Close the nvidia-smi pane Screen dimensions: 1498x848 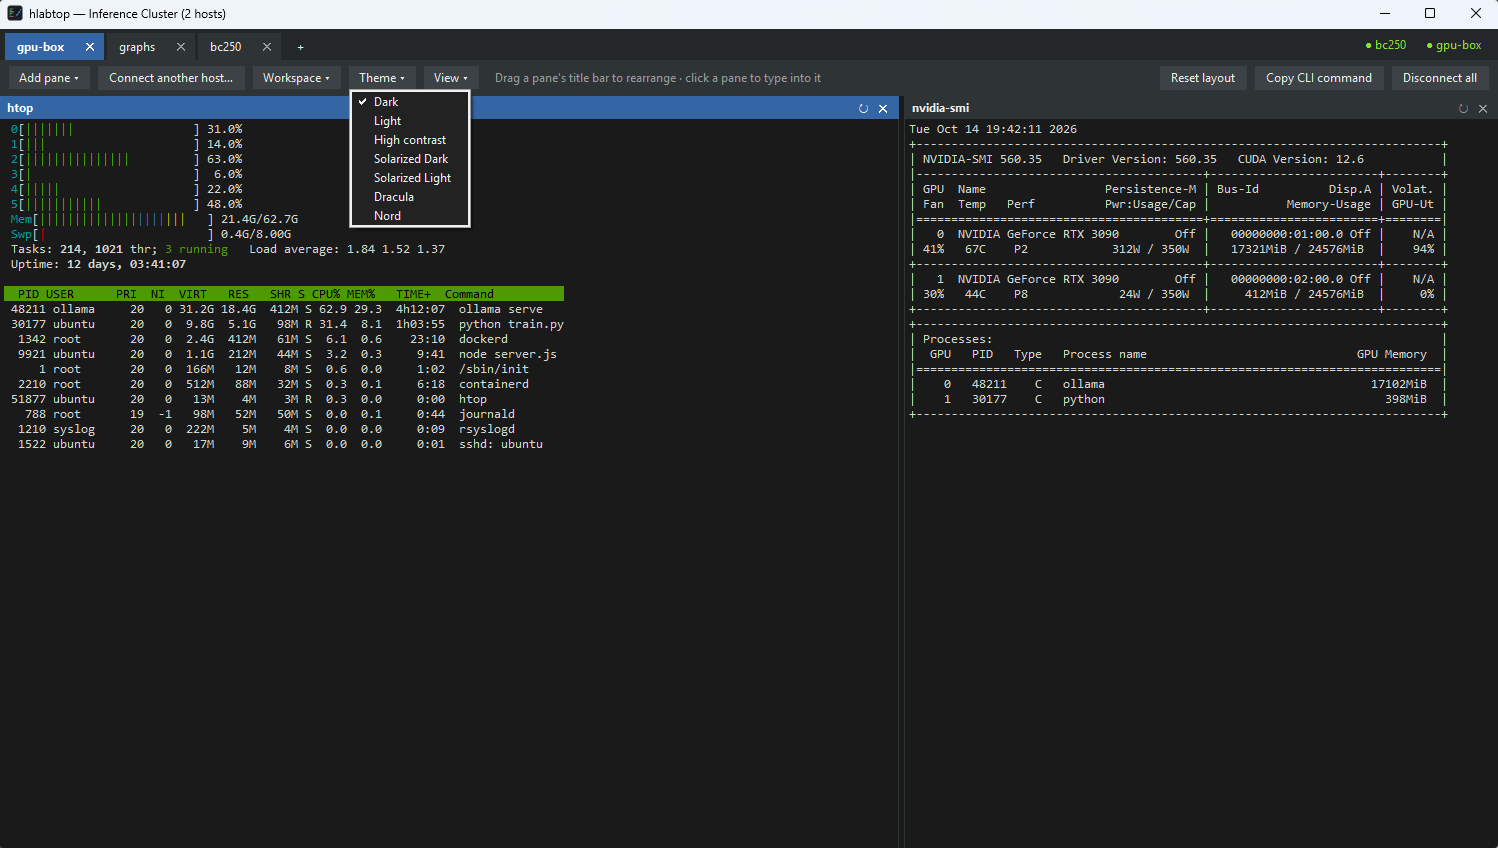coord(1483,108)
